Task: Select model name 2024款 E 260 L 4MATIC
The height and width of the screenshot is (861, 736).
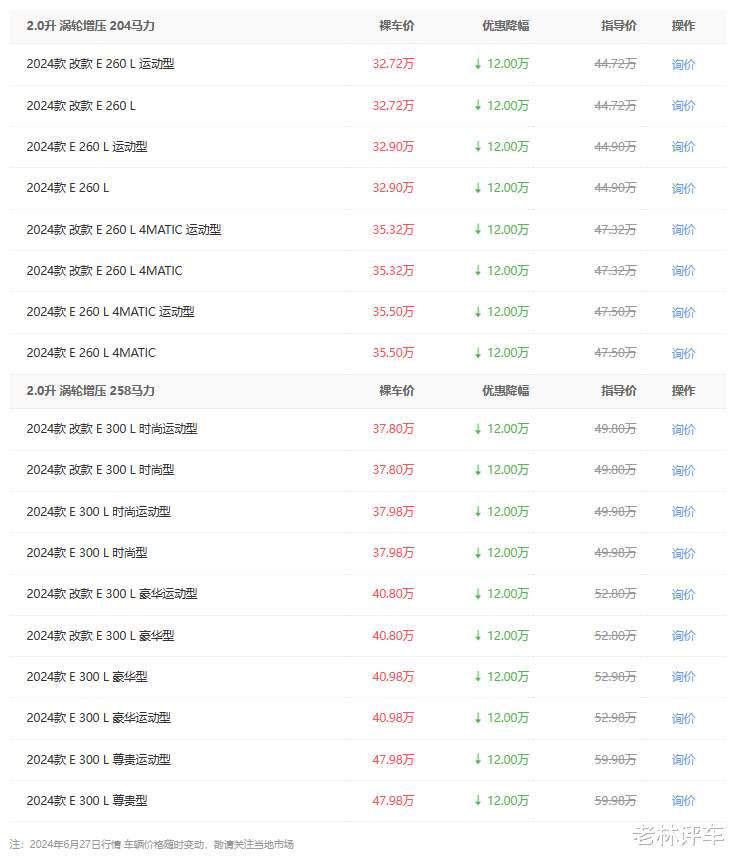Action: coord(91,353)
